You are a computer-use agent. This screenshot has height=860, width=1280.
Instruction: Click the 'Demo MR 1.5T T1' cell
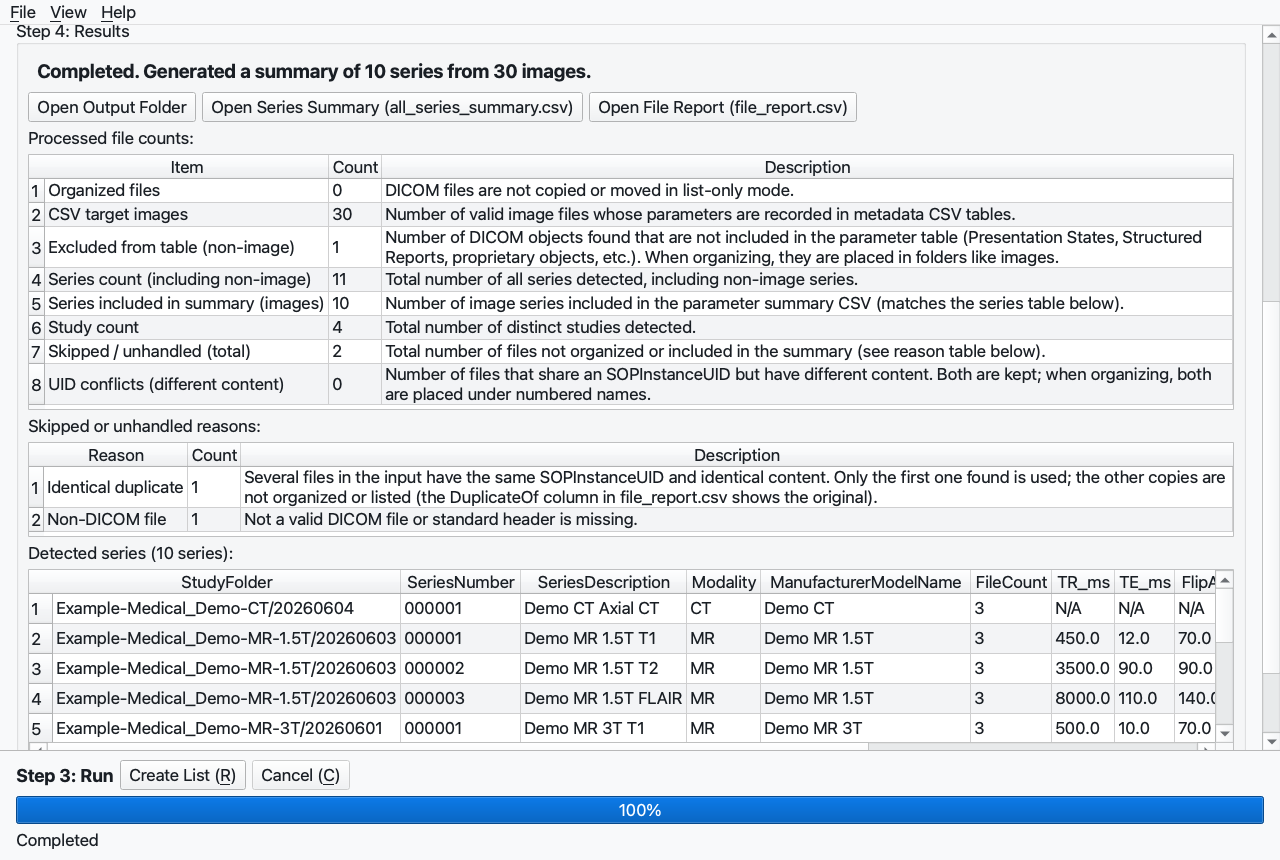coord(604,638)
